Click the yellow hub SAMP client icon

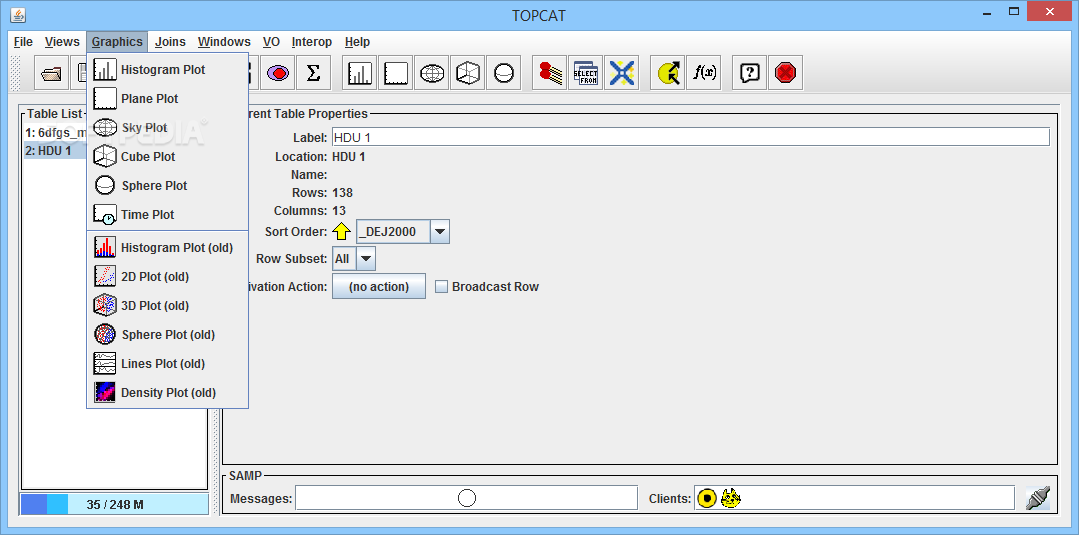tap(707, 498)
